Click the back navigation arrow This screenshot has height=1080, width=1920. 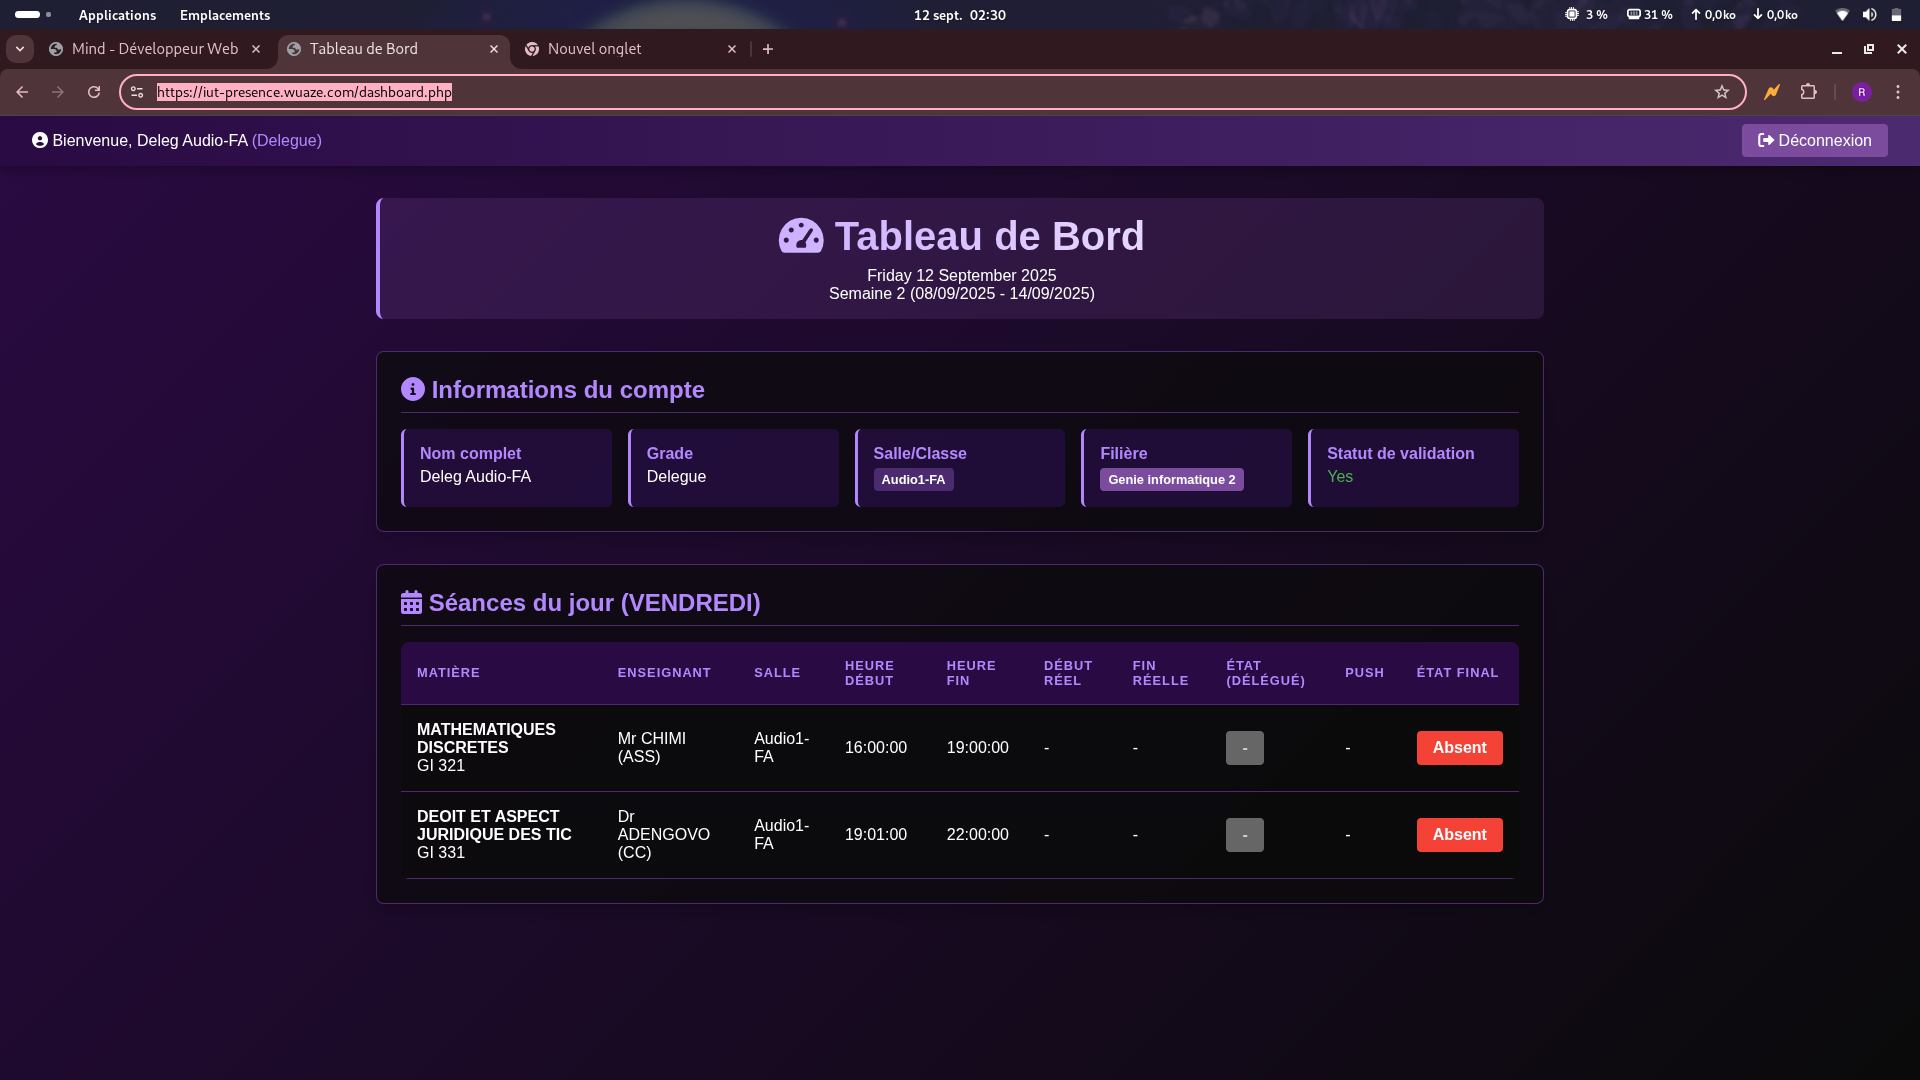click(x=22, y=91)
